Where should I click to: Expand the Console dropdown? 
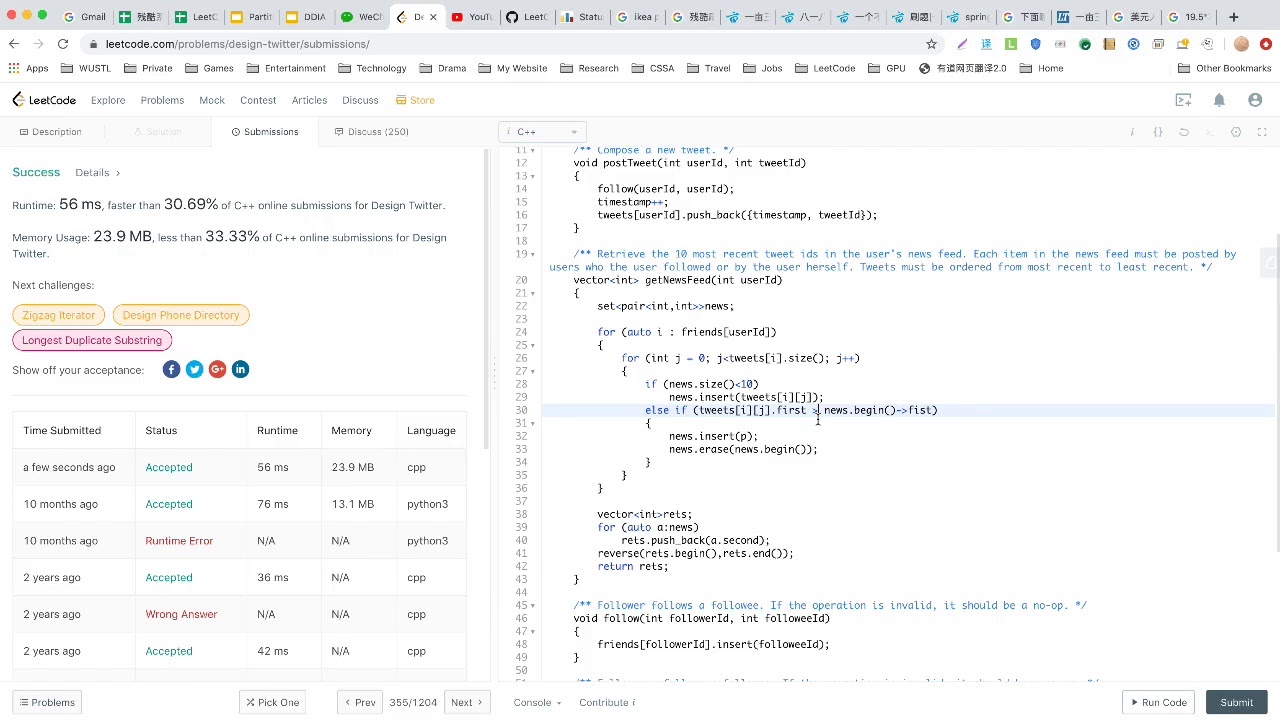[x=537, y=702]
